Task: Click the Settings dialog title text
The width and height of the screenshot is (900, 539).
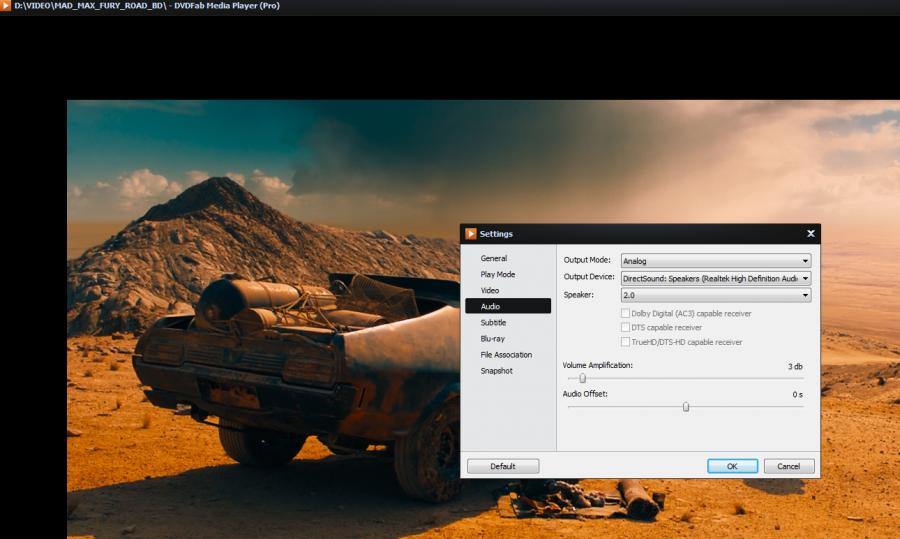Action: tap(496, 234)
